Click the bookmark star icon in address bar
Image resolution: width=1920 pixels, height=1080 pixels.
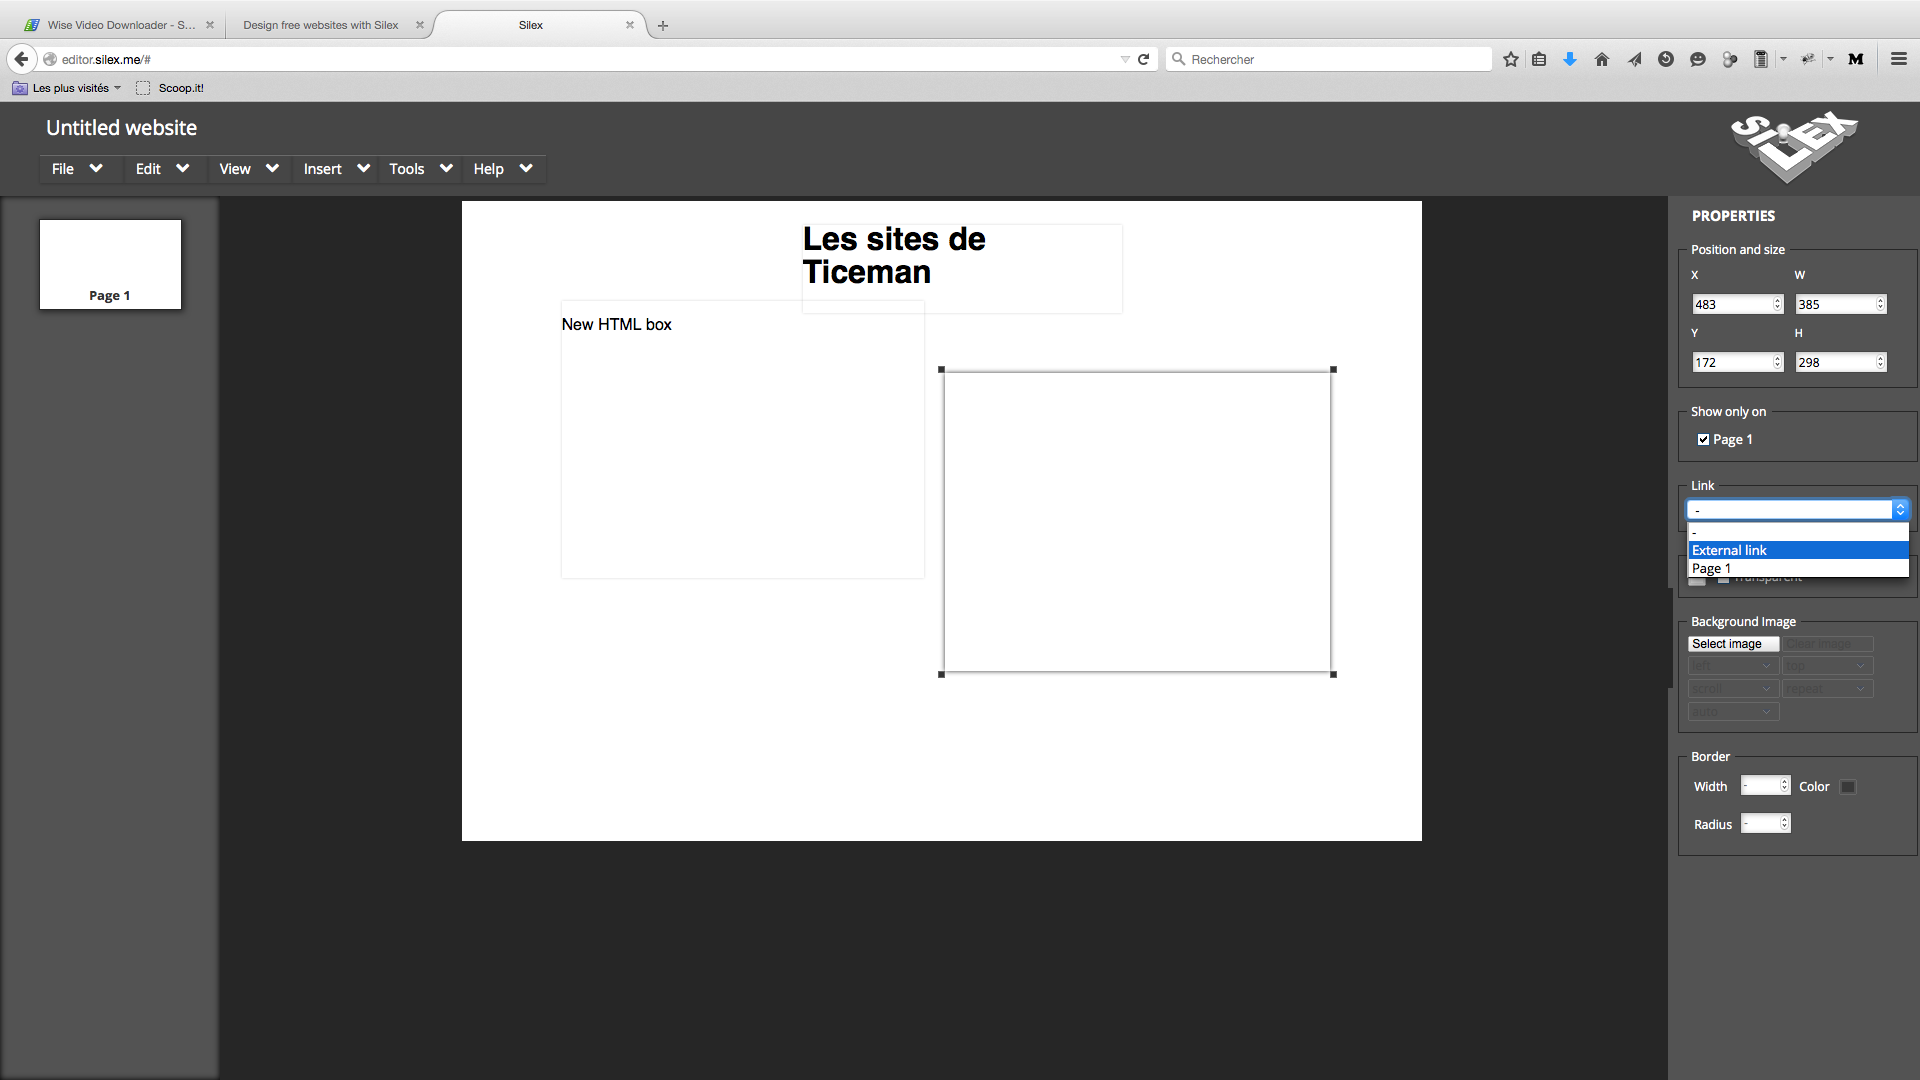pos(1511,59)
